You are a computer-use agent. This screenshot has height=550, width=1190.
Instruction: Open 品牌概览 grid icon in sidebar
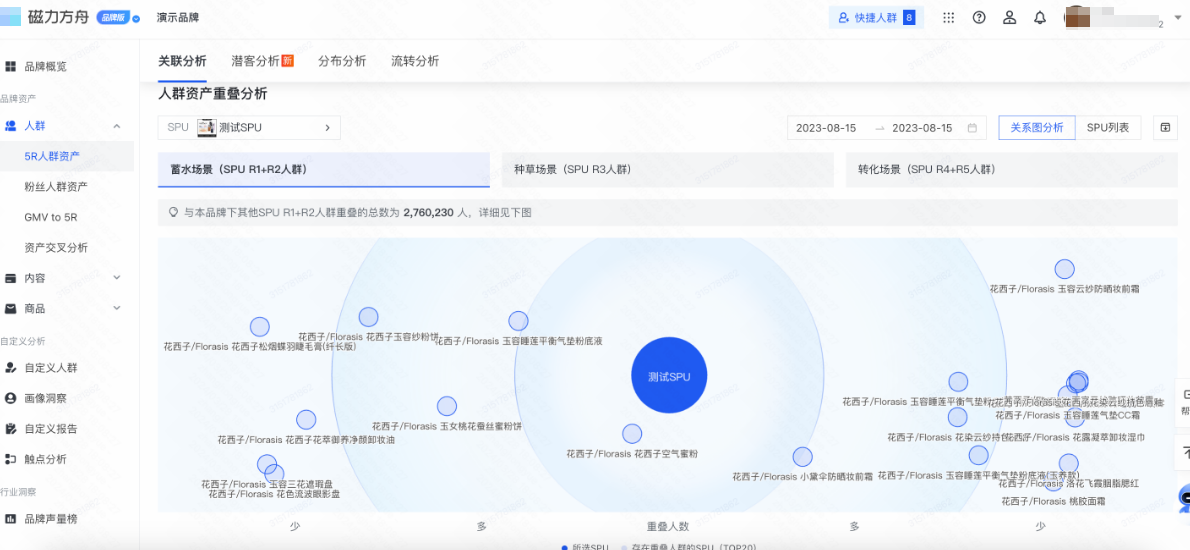coord(11,66)
